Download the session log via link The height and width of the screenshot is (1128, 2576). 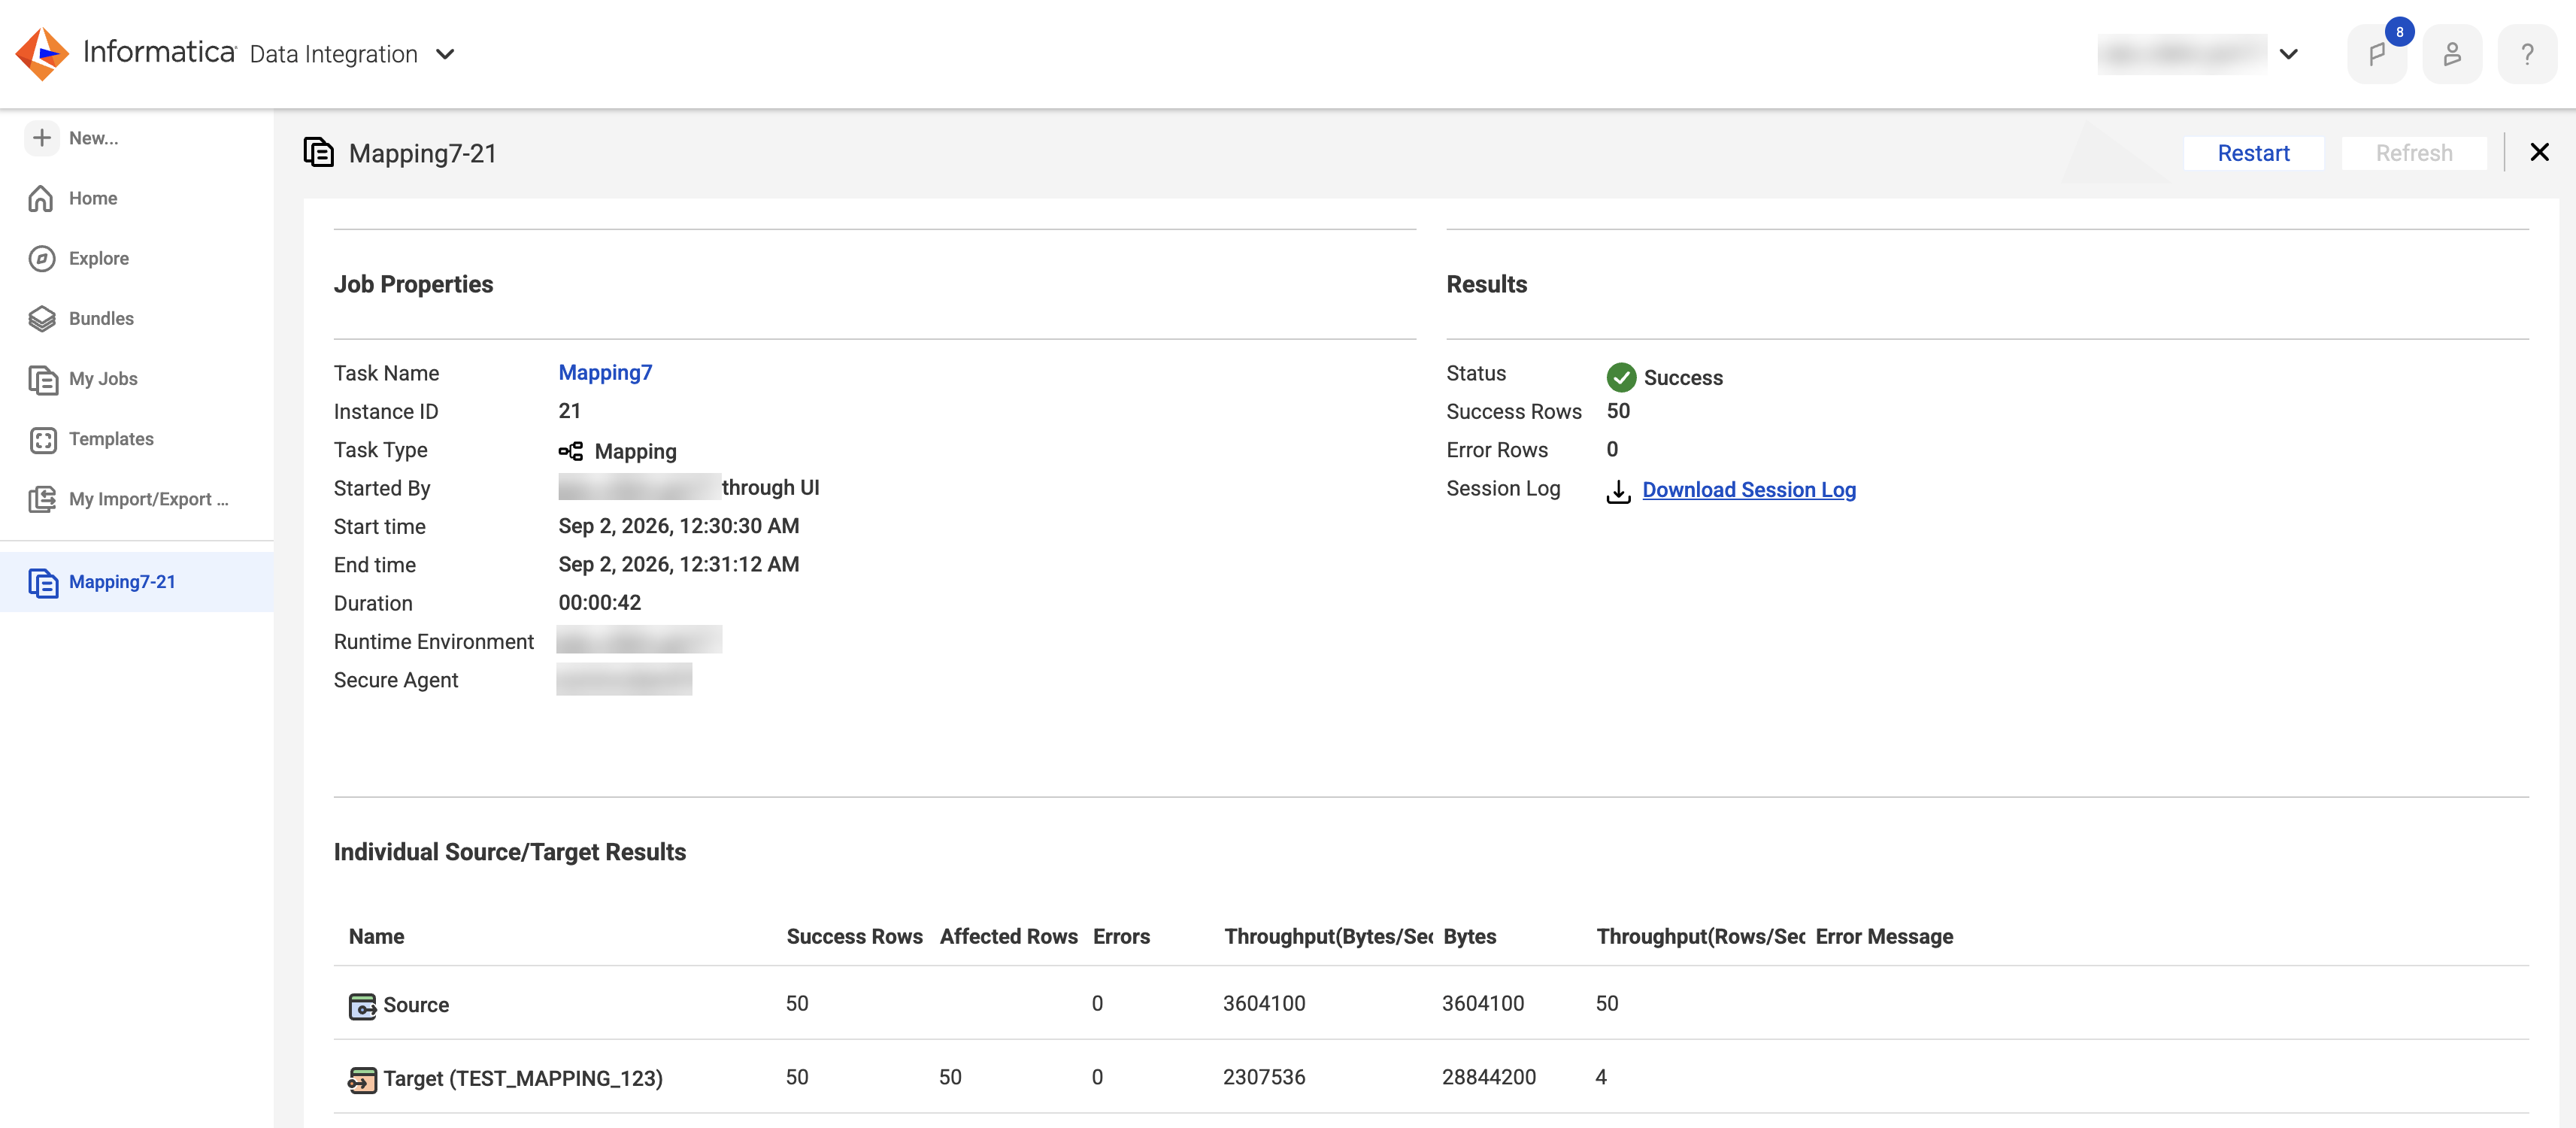(1749, 489)
